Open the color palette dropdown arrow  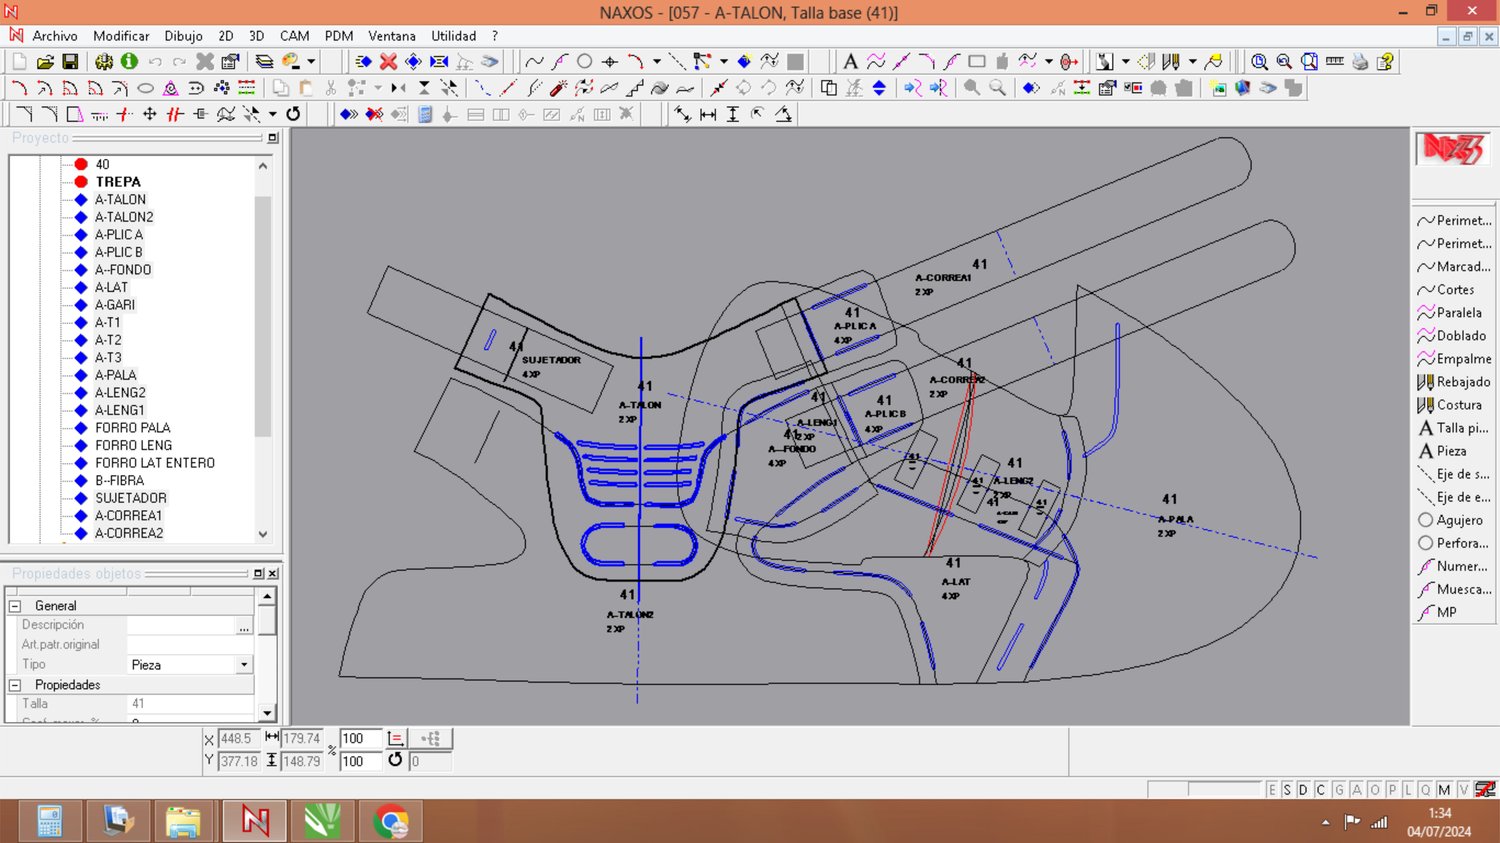tap(311, 62)
